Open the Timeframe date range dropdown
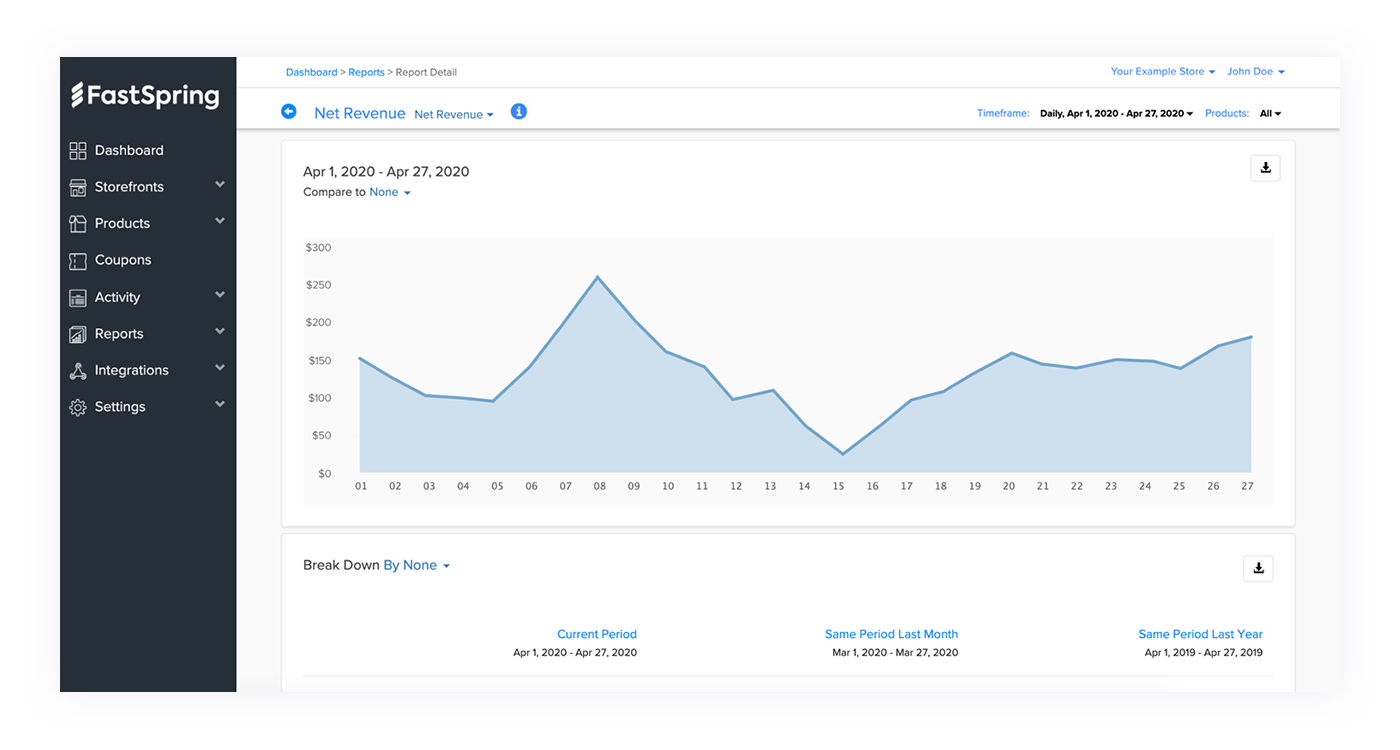This screenshot has width=1400, height=750. pyautogui.click(x=1116, y=114)
